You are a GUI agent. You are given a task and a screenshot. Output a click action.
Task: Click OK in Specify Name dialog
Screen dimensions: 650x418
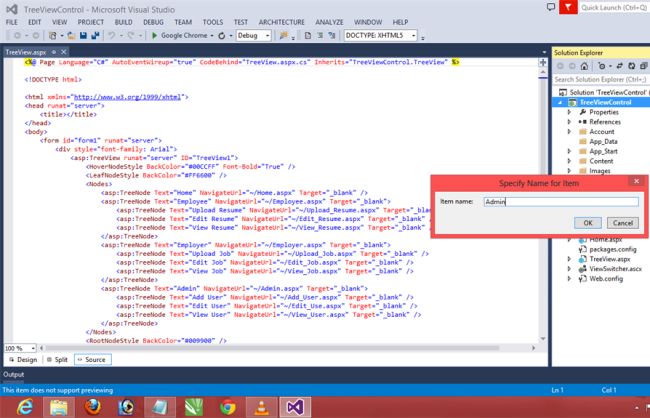588,223
